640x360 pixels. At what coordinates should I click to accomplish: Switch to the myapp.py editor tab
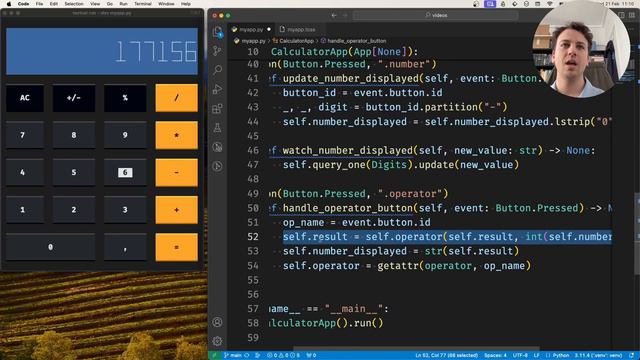(251, 29)
